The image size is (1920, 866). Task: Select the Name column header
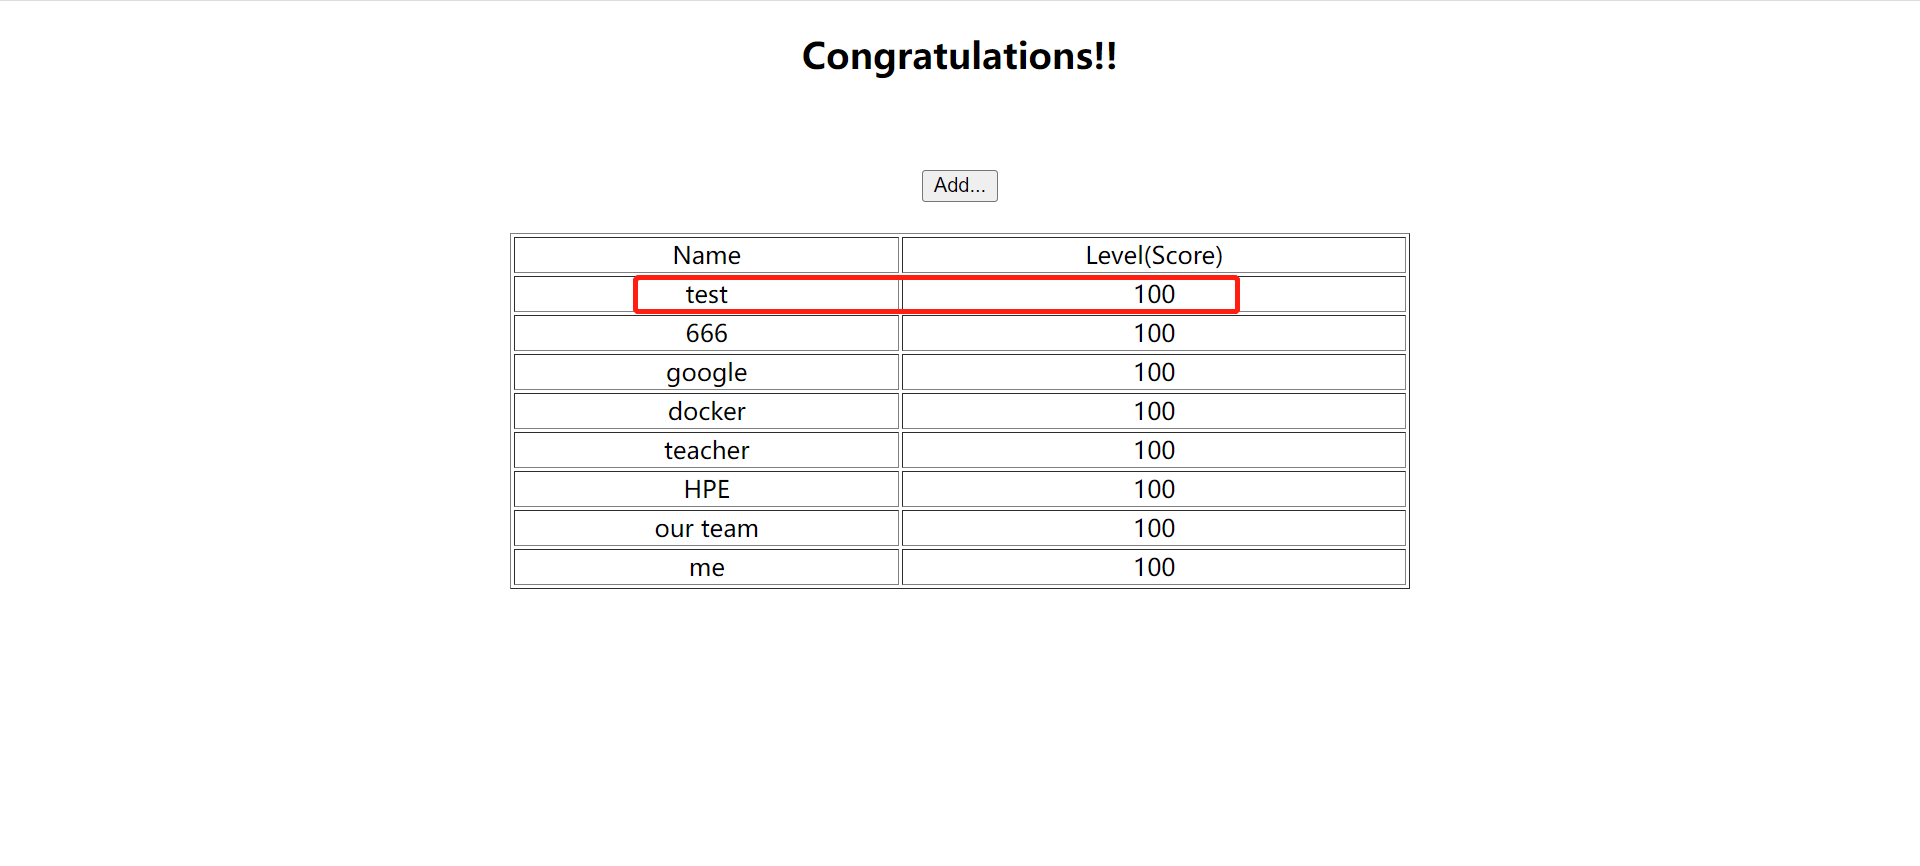coord(706,255)
